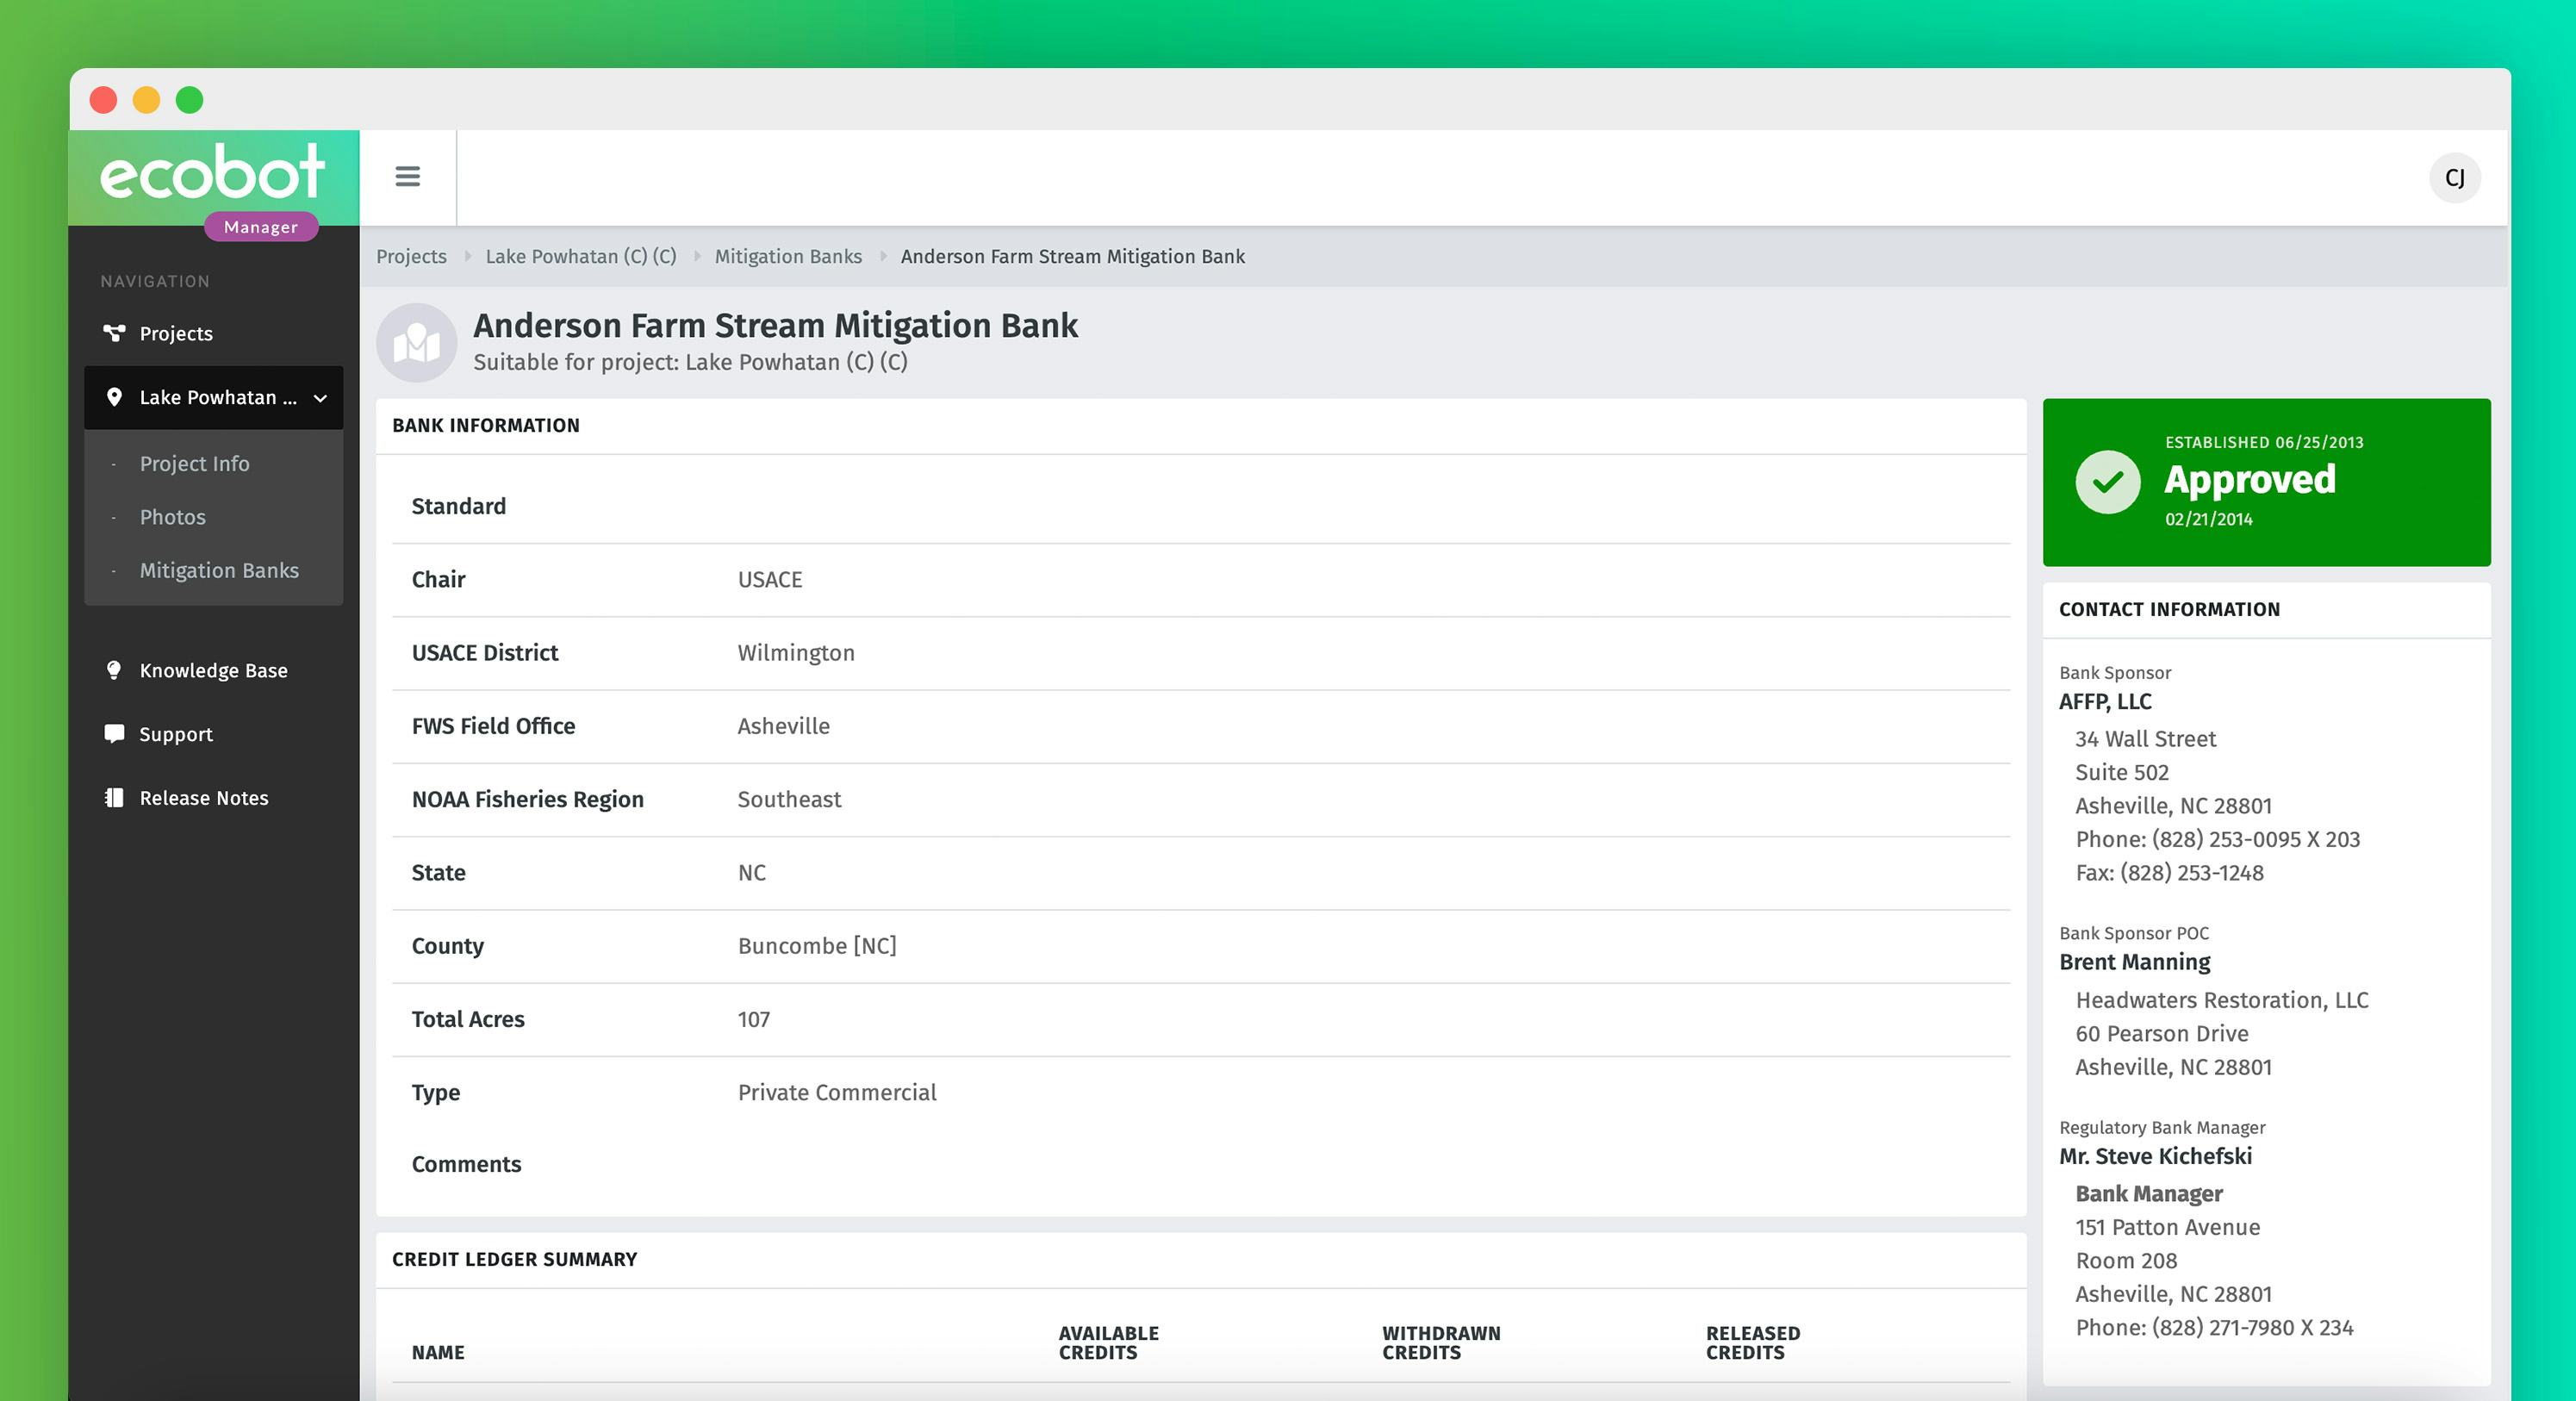Click the Knowledge Base lightbulb icon
Image resolution: width=2576 pixels, height=1401 pixels.
[114, 670]
